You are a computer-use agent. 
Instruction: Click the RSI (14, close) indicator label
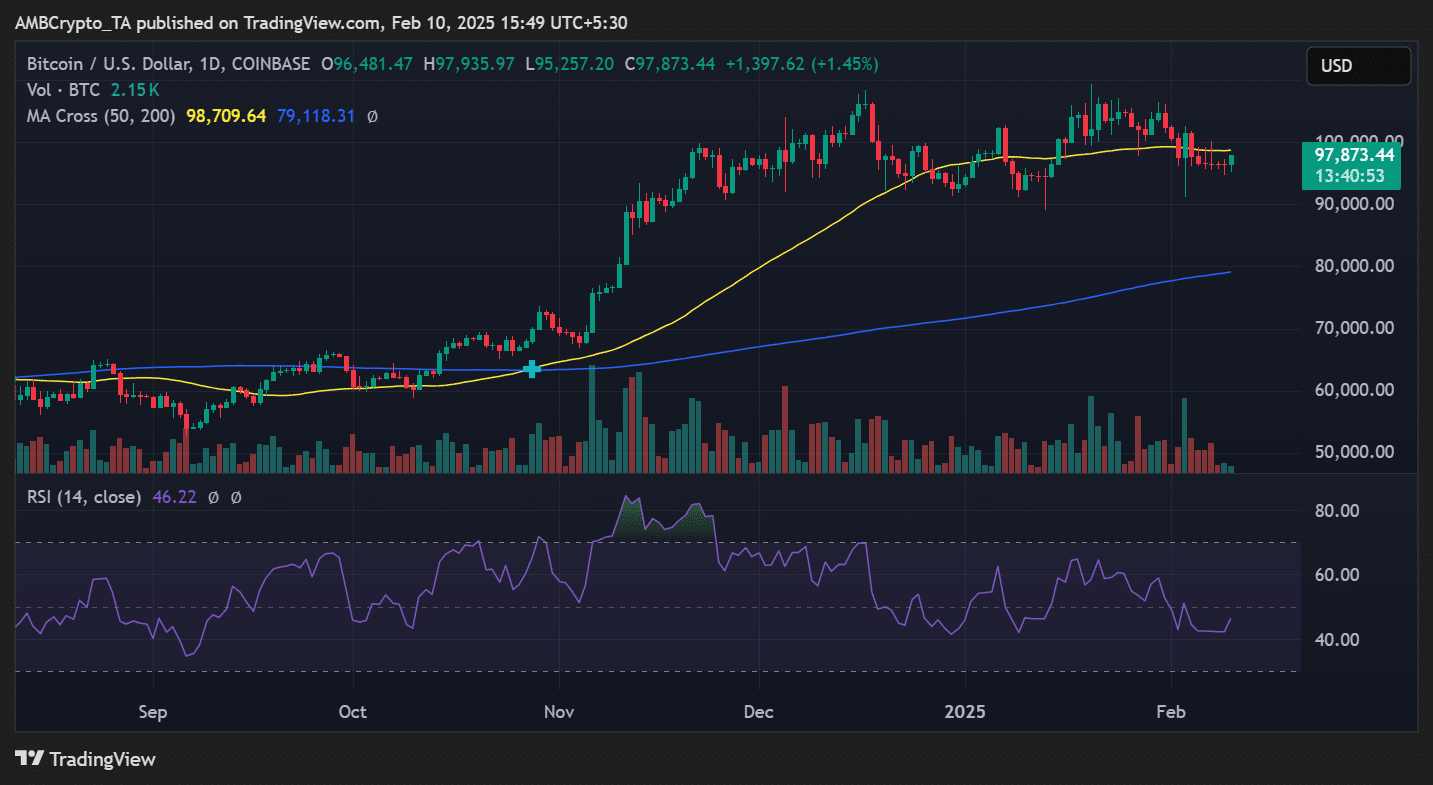(83, 496)
